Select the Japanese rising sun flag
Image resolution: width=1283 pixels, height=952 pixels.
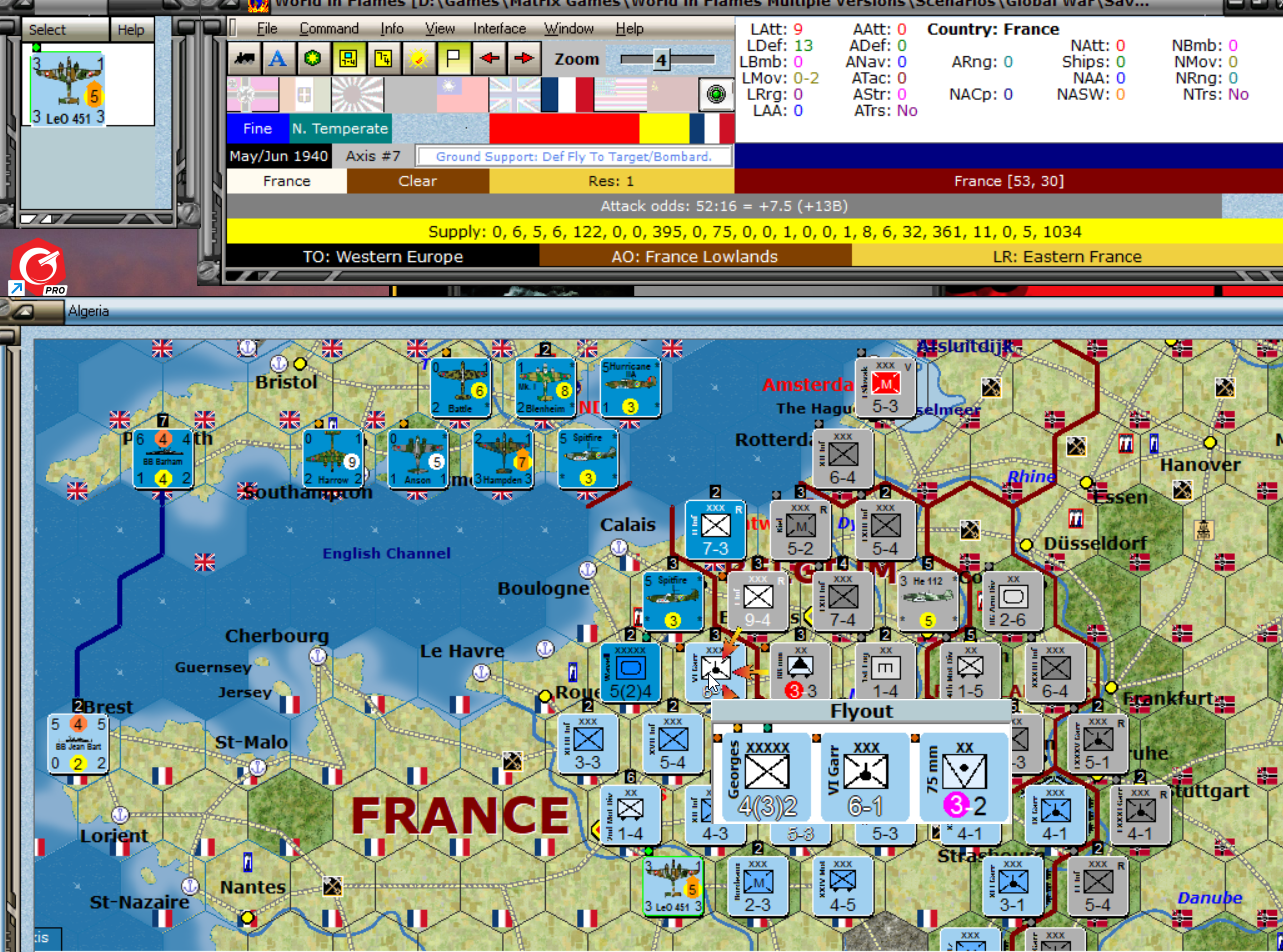[x=357, y=95]
